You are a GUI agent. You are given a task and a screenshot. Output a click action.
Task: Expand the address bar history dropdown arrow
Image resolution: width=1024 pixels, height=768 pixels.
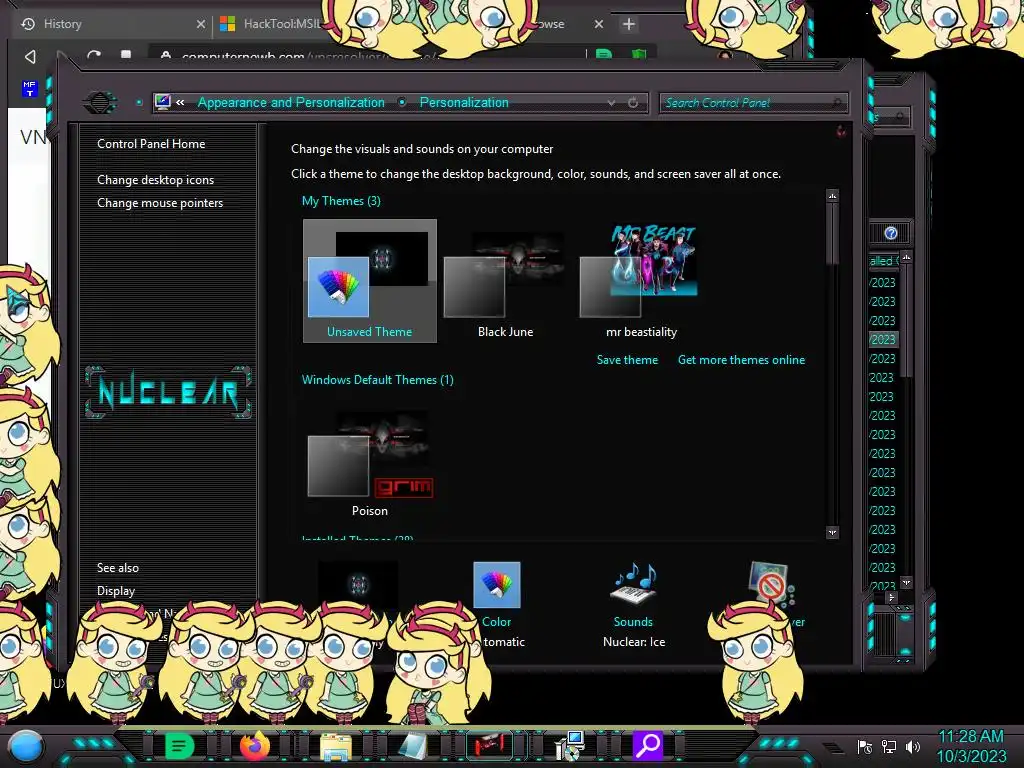click(611, 103)
